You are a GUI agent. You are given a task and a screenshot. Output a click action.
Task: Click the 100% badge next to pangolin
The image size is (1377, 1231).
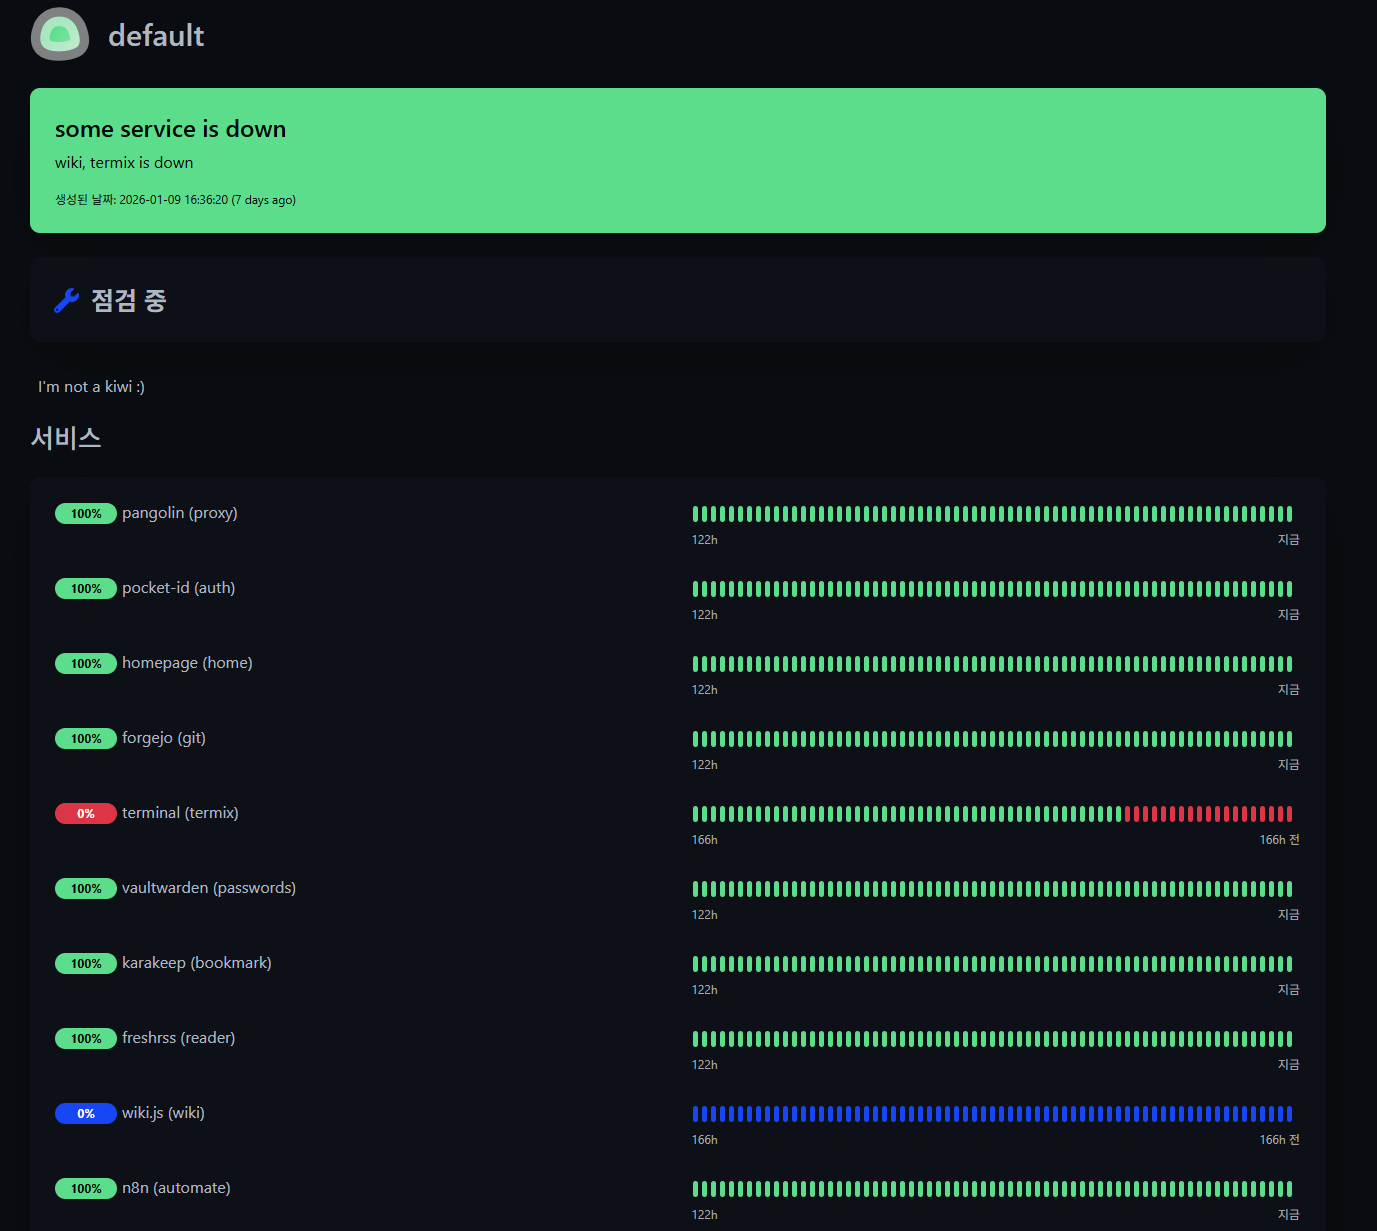point(85,514)
